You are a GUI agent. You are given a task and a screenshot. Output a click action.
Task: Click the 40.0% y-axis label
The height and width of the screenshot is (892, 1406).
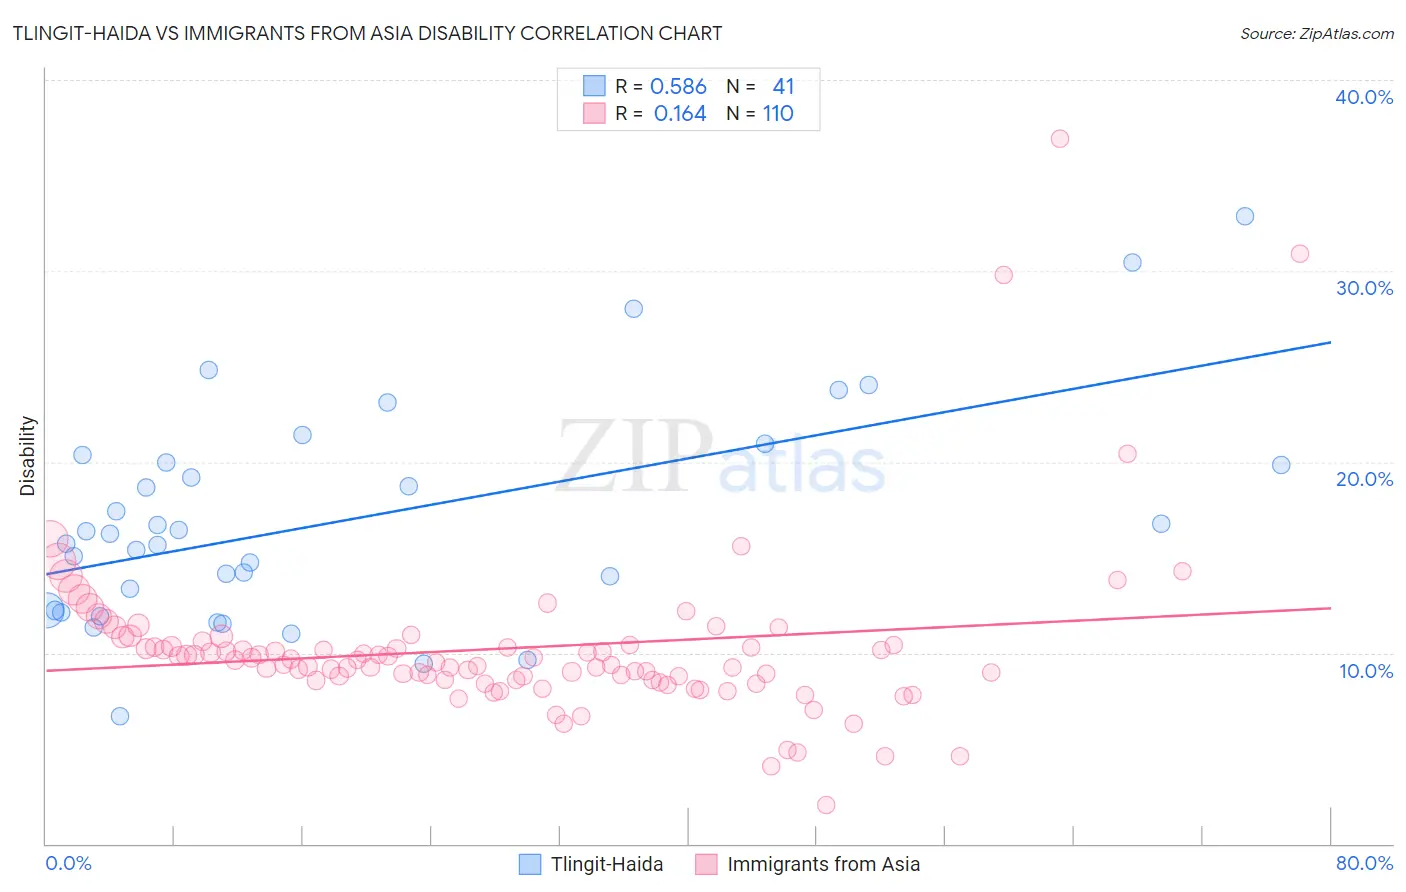click(1364, 97)
